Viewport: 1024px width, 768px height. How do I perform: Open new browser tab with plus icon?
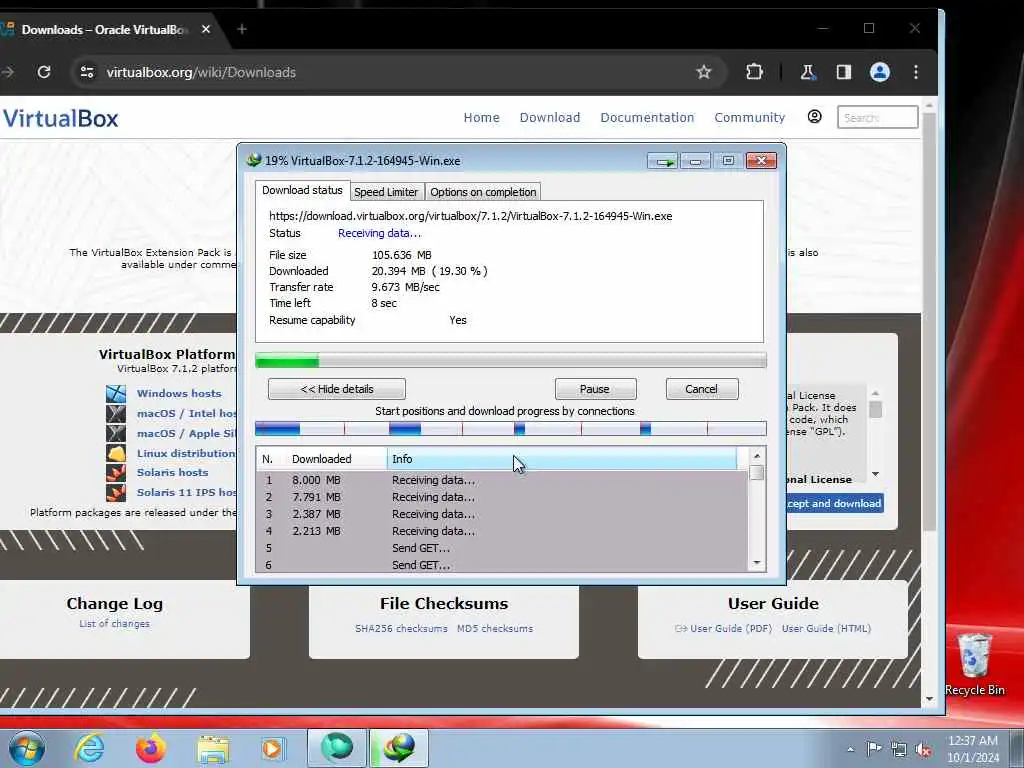[242, 29]
